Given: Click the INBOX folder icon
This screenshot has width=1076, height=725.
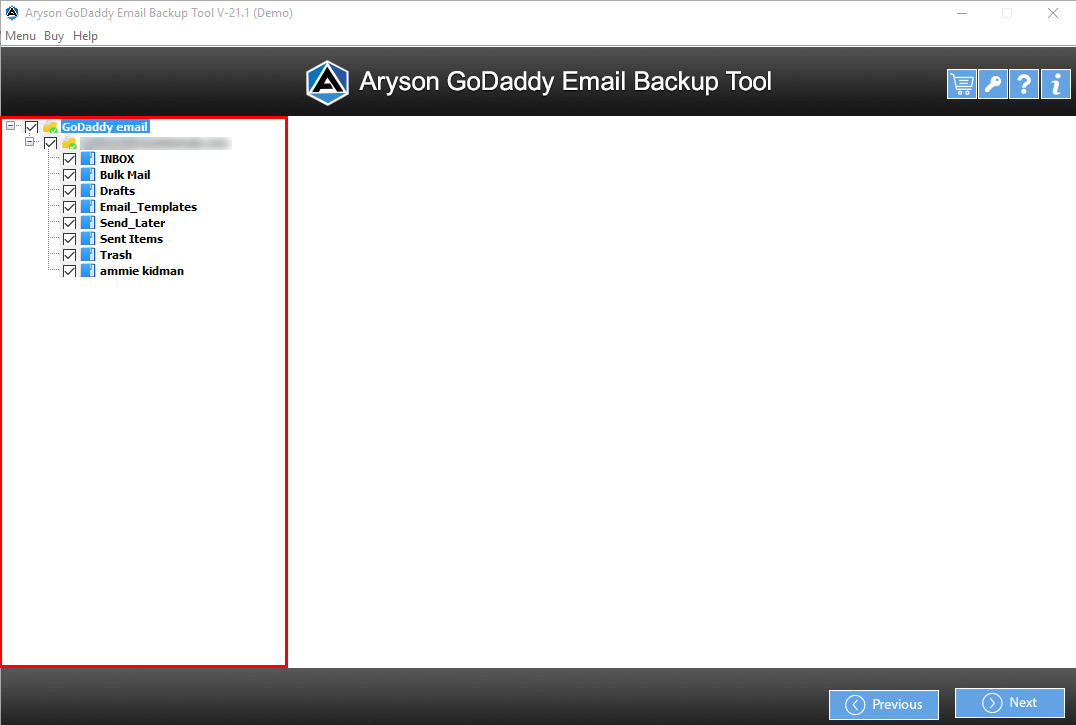Looking at the screenshot, I should (x=88, y=159).
